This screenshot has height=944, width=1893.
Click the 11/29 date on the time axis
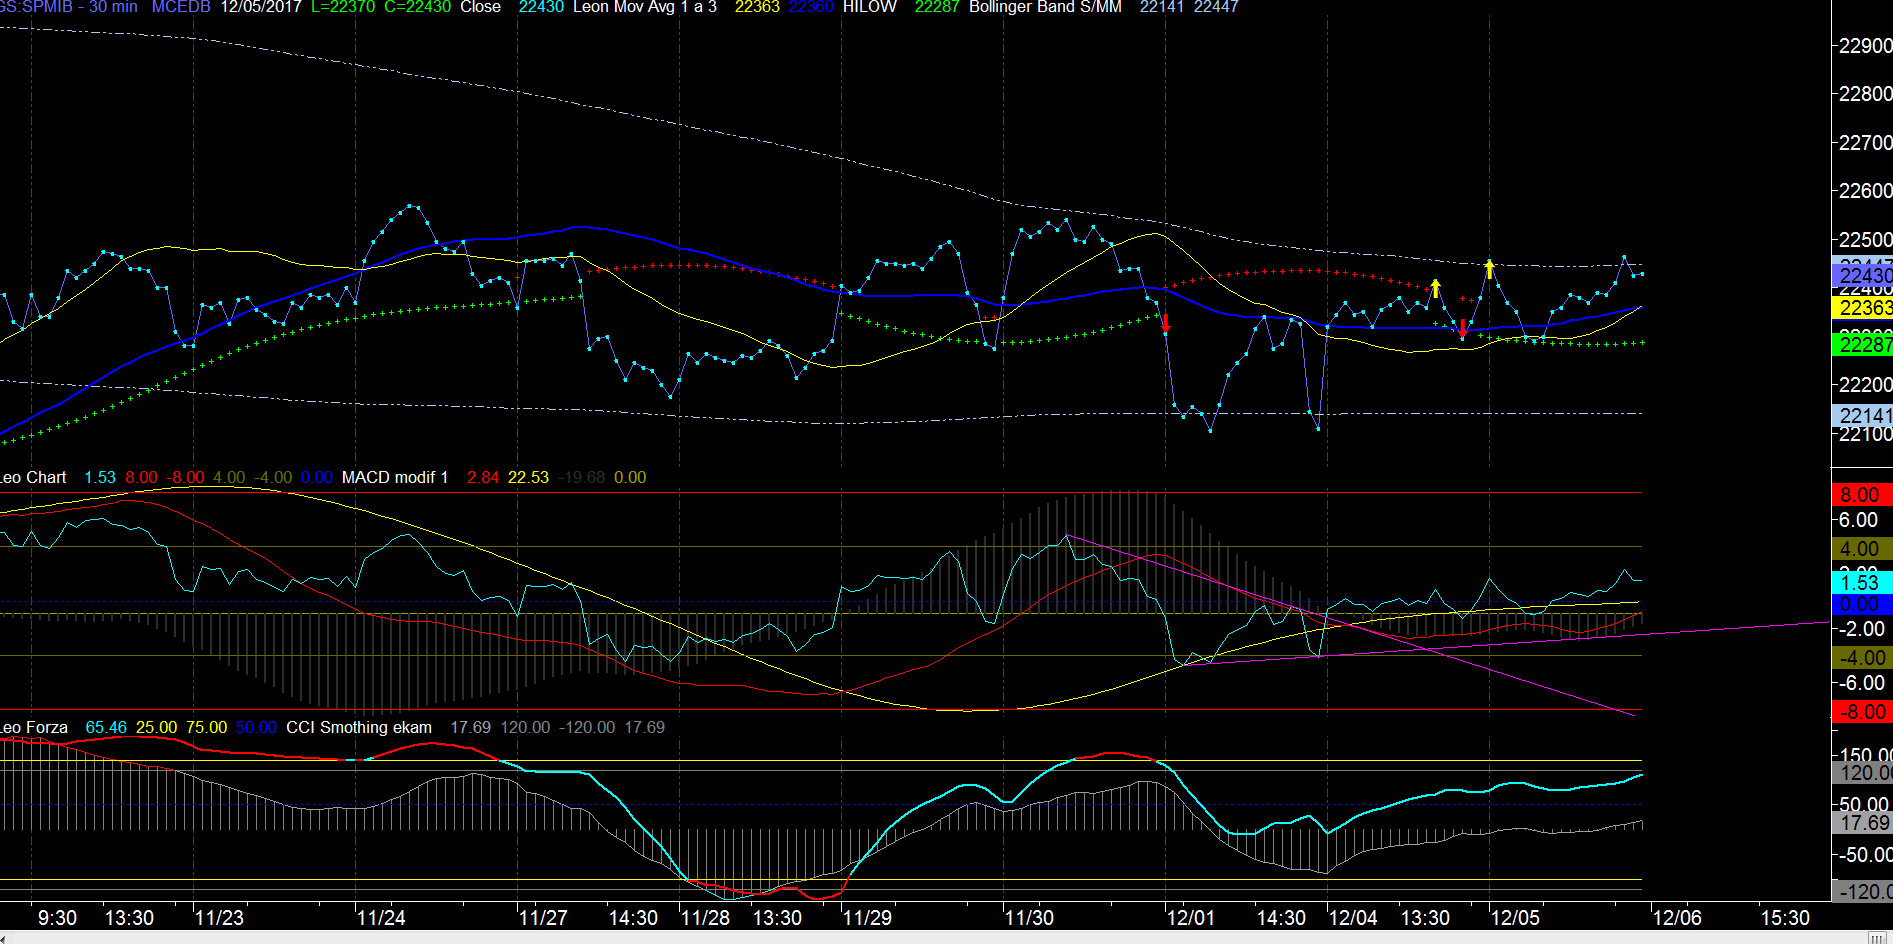[867, 918]
